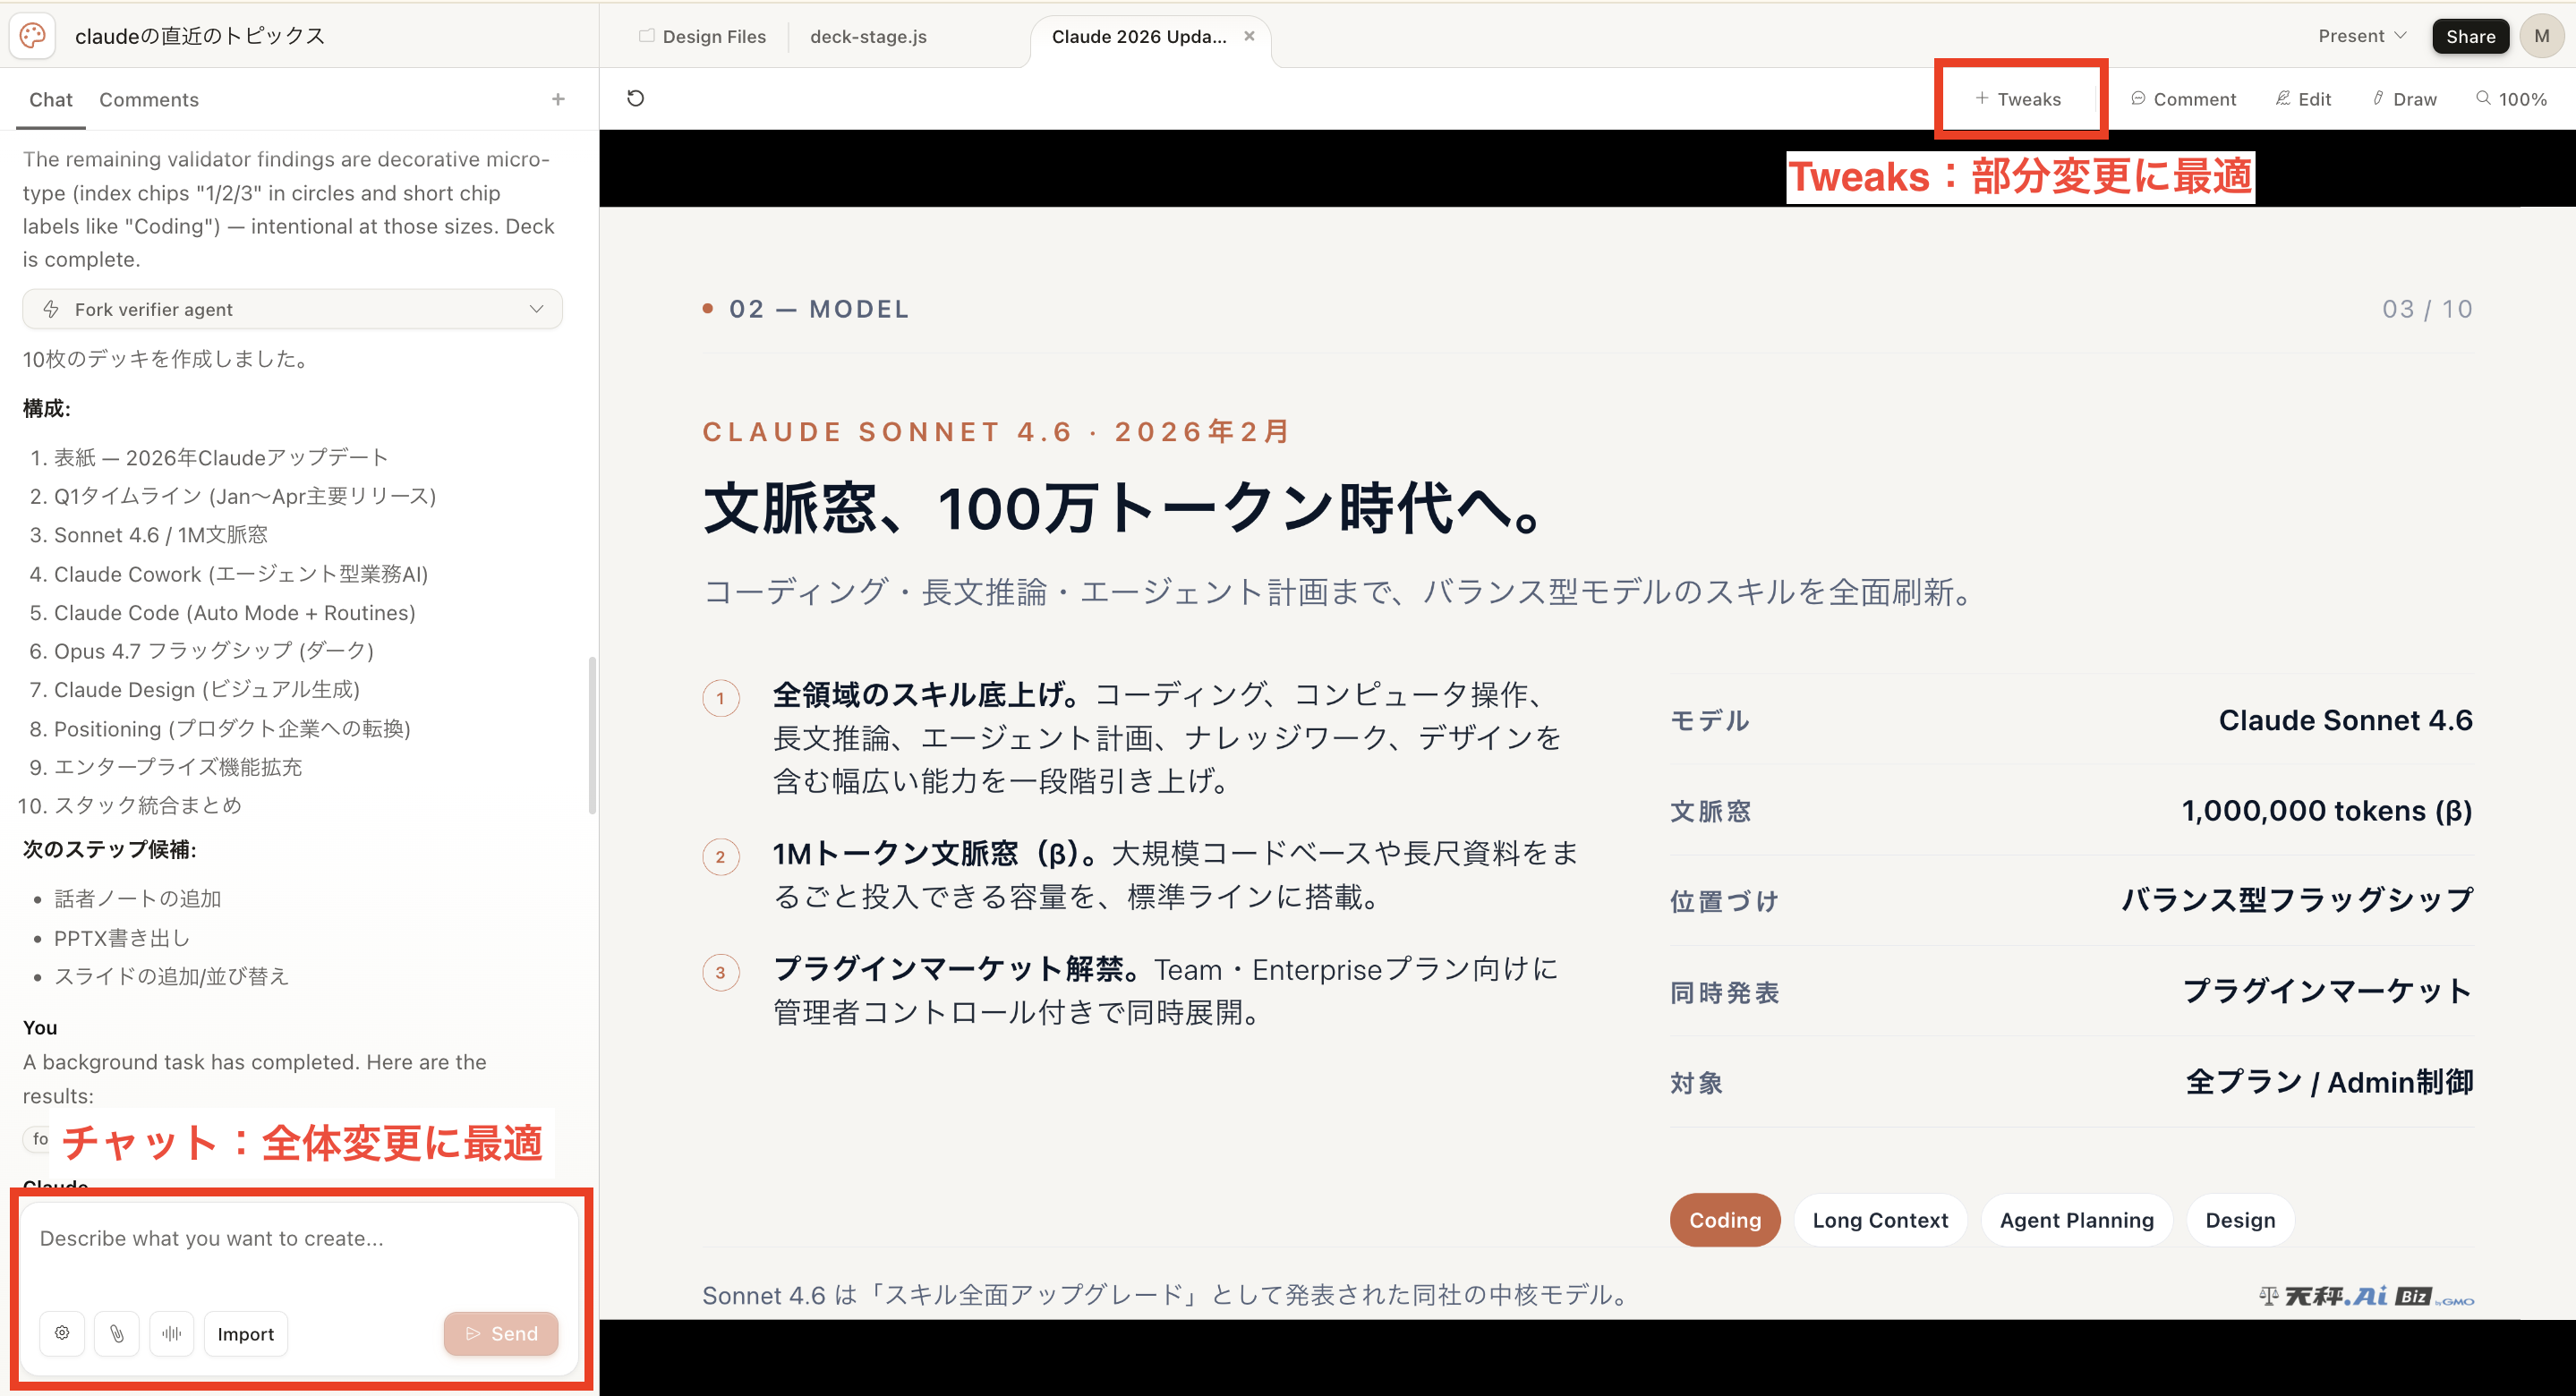The width and height of the screenshot is (2576, 1396).
Task: Click table value Claude Sonnet 4.6
Action: [x=2346, y=720]
